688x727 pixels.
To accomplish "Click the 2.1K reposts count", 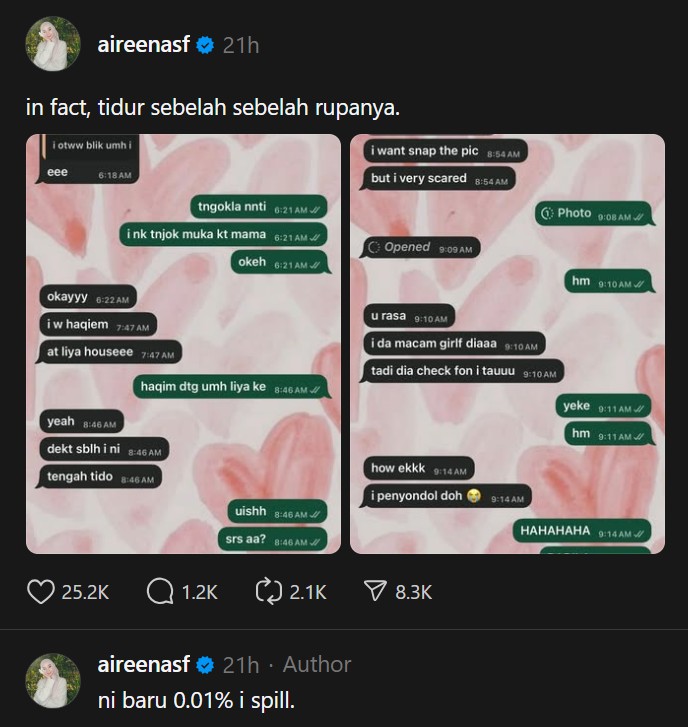I will (308, 592).
